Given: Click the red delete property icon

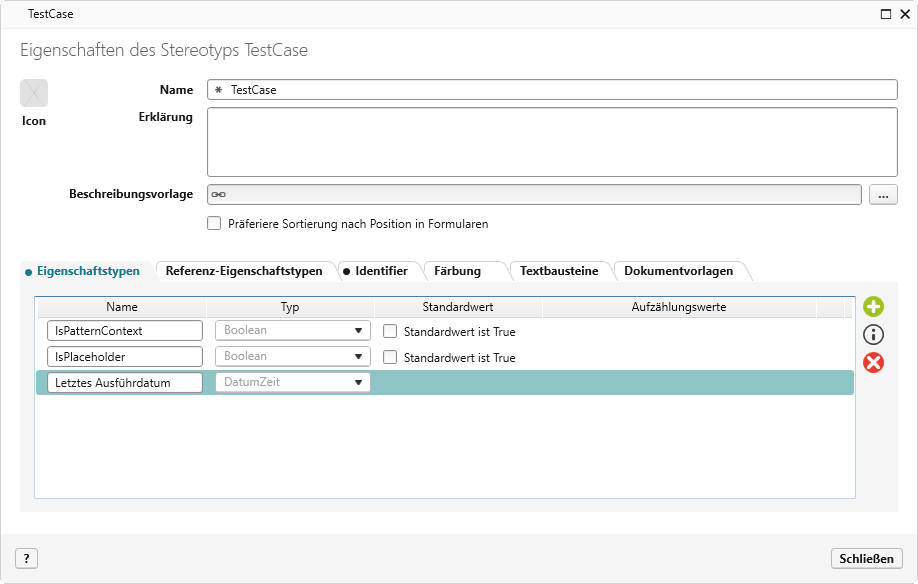Looking at the screenshot, I should 873,362.
